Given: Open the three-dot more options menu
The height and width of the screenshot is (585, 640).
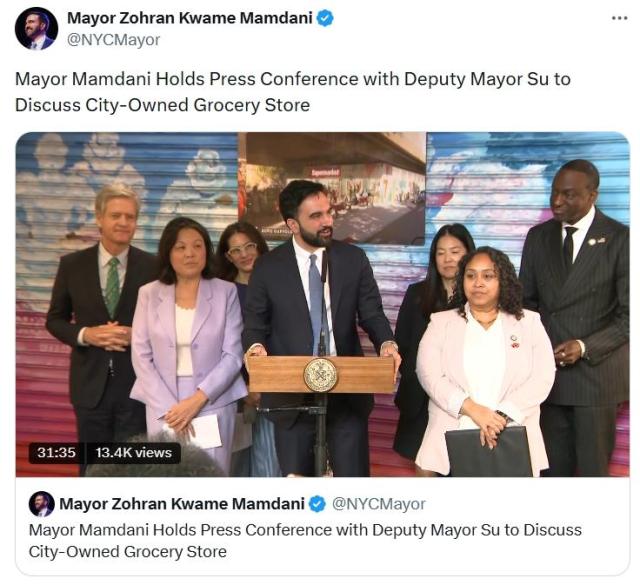Looking at the screenshot, I should point(619,18).
